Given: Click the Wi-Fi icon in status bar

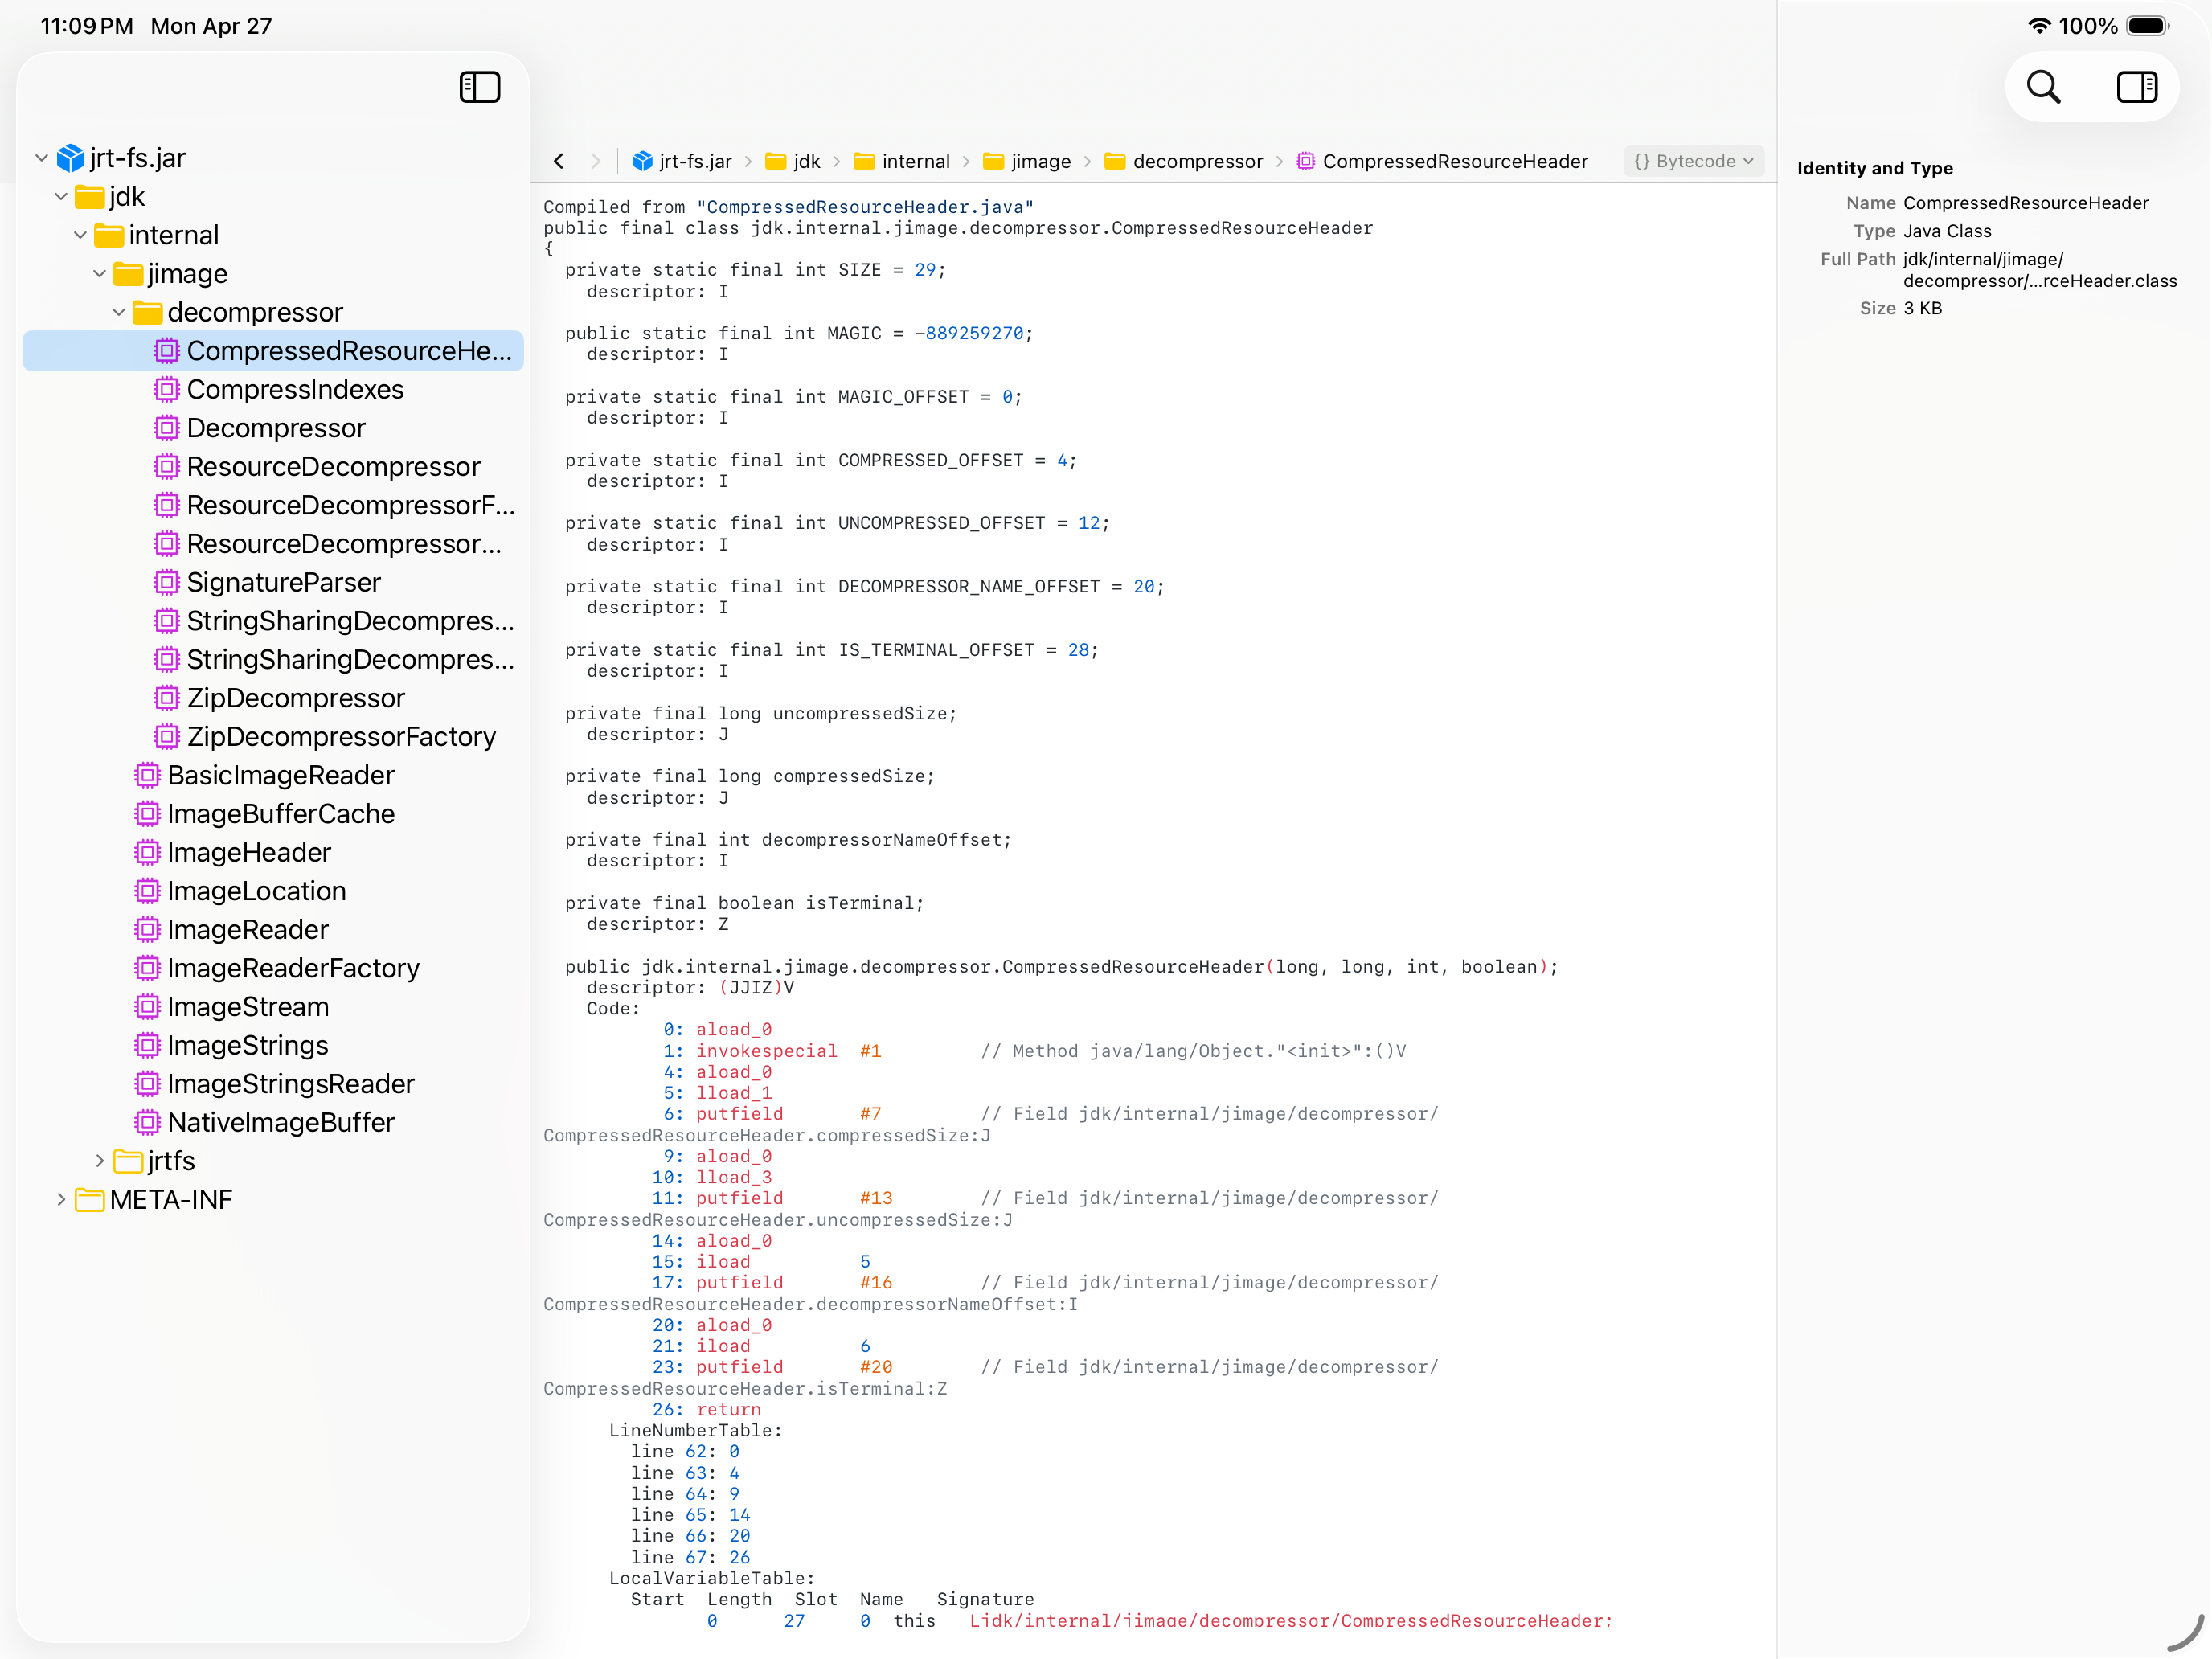Looking at the screenshot, I should 2039,26.
